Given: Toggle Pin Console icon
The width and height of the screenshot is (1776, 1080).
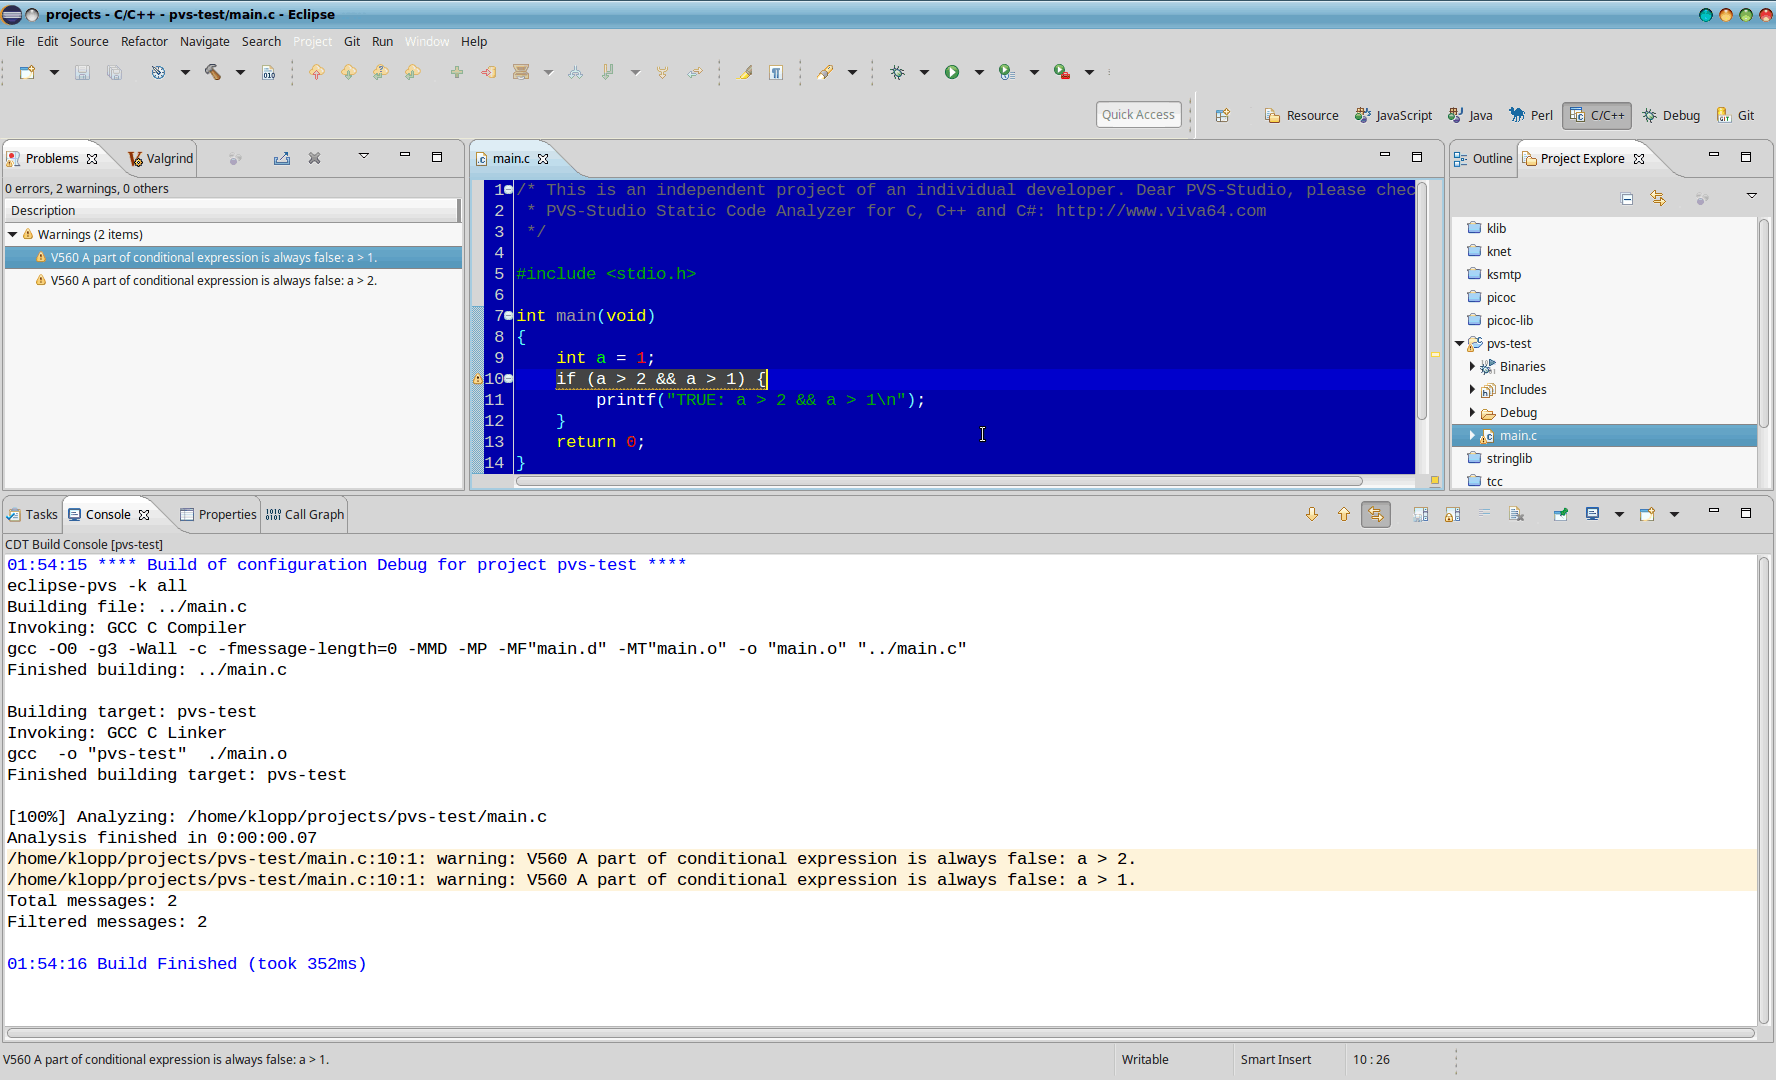Looking at the screenshot, I should [1560, 514].
